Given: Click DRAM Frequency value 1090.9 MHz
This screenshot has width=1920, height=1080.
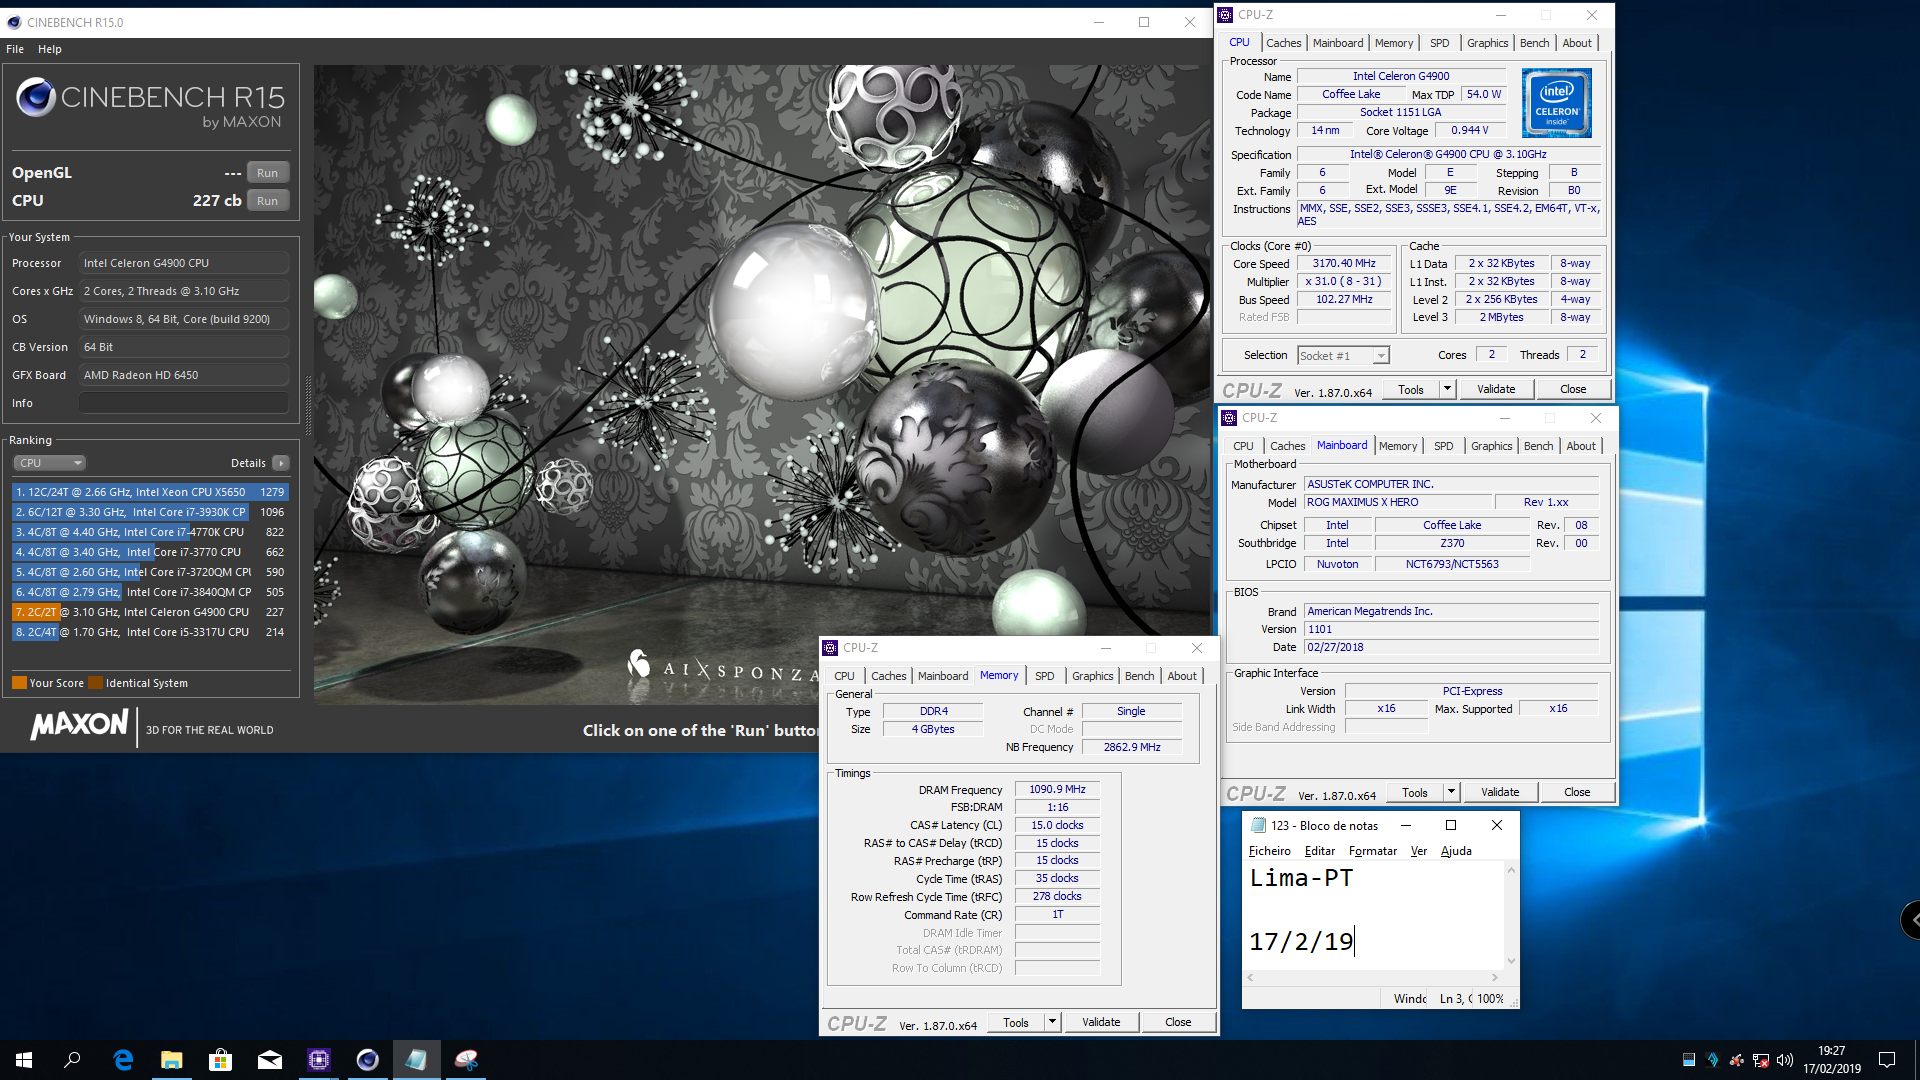Looking at the screenshot, I should 1057,789.
